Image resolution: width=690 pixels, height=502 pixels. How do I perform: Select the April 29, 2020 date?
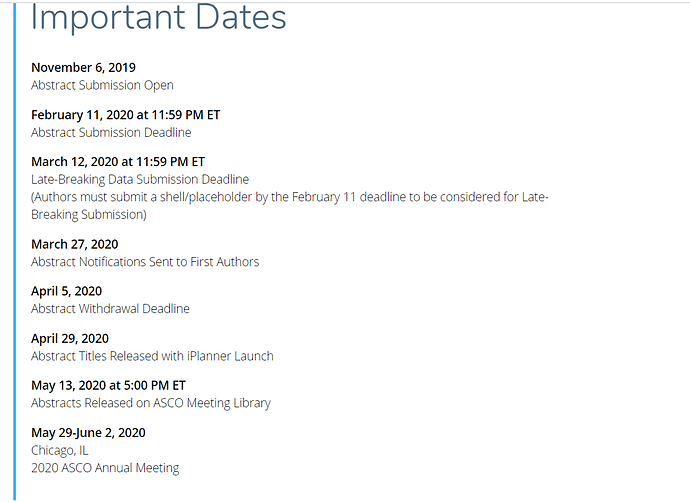(x=70, y=339)
